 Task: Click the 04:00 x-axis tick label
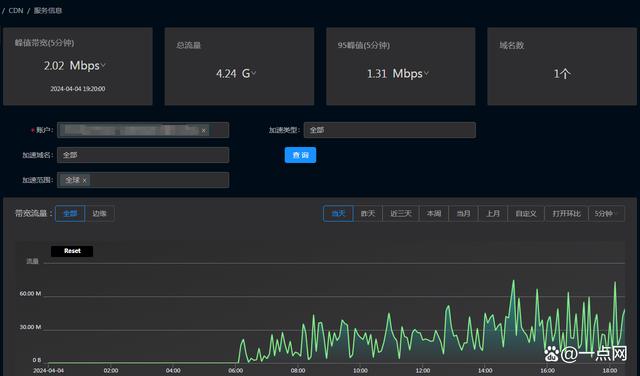click(x=173, y=371)
